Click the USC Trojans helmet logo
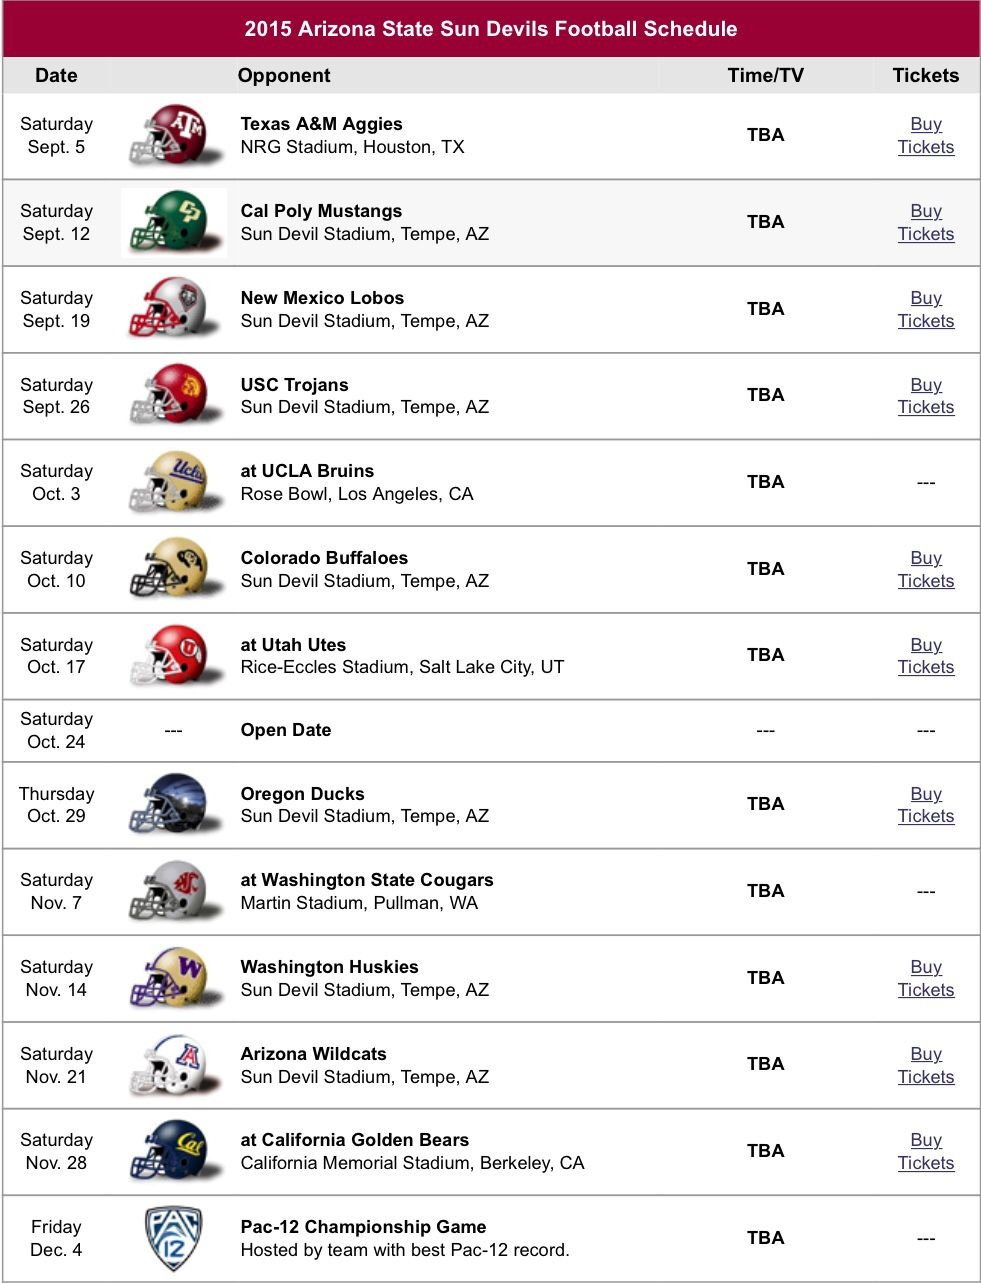981x1283 pixels. [175, 395]
